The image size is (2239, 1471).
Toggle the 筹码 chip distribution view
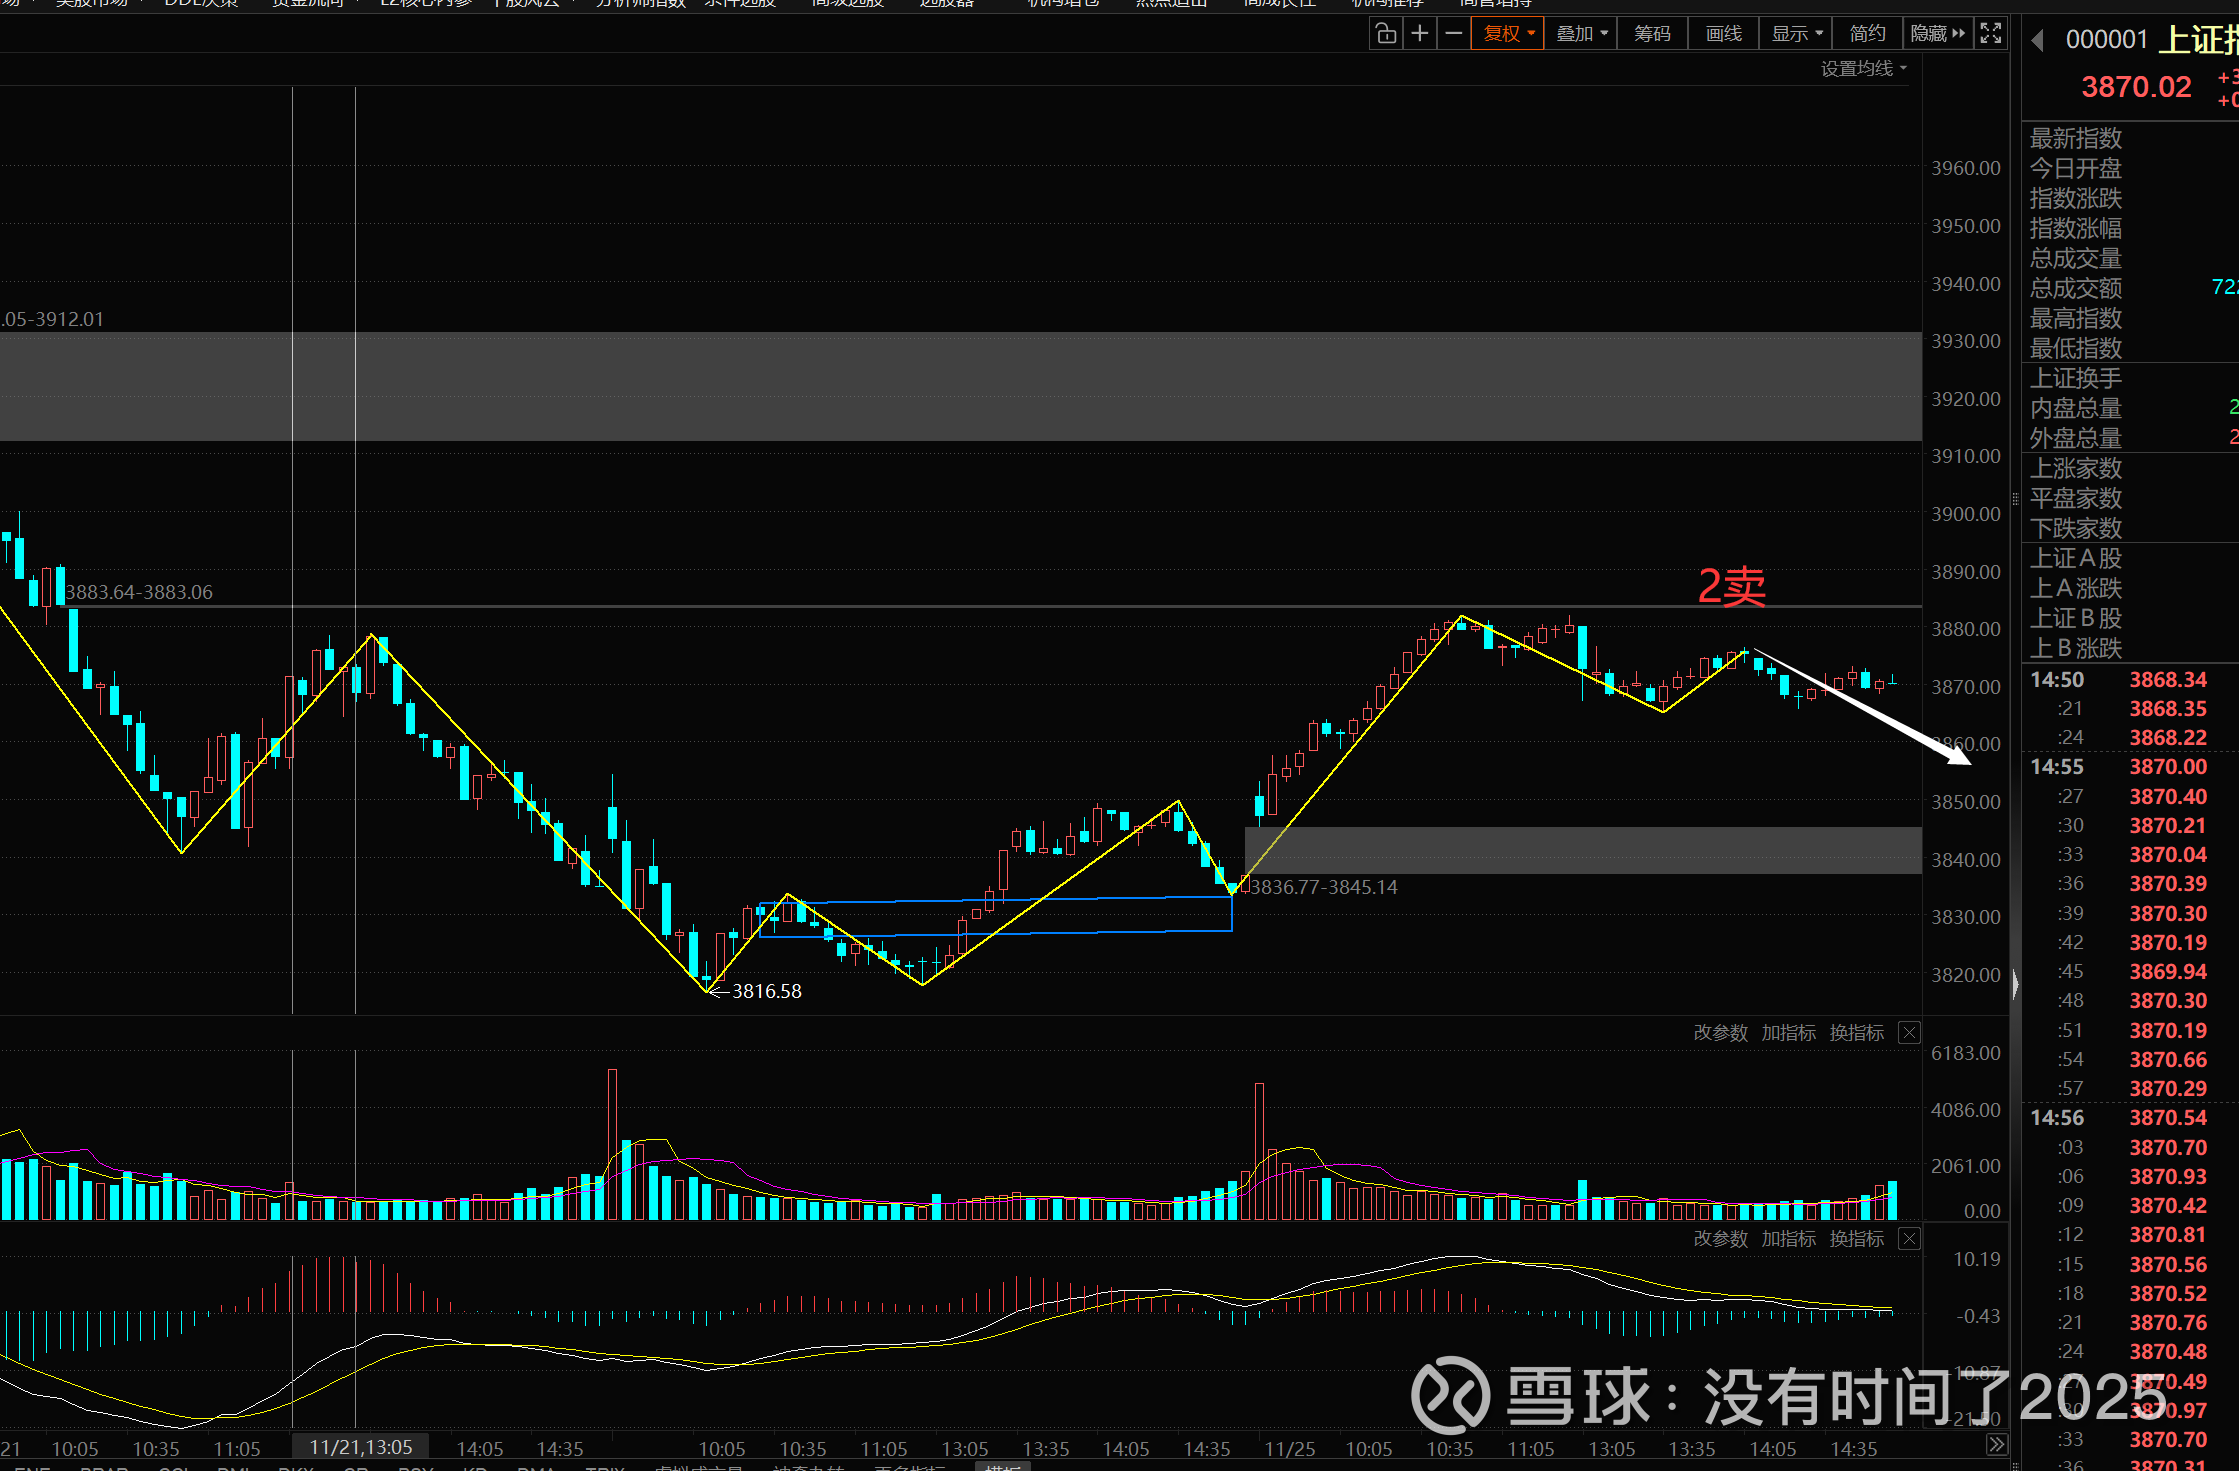click(1652, 34)
